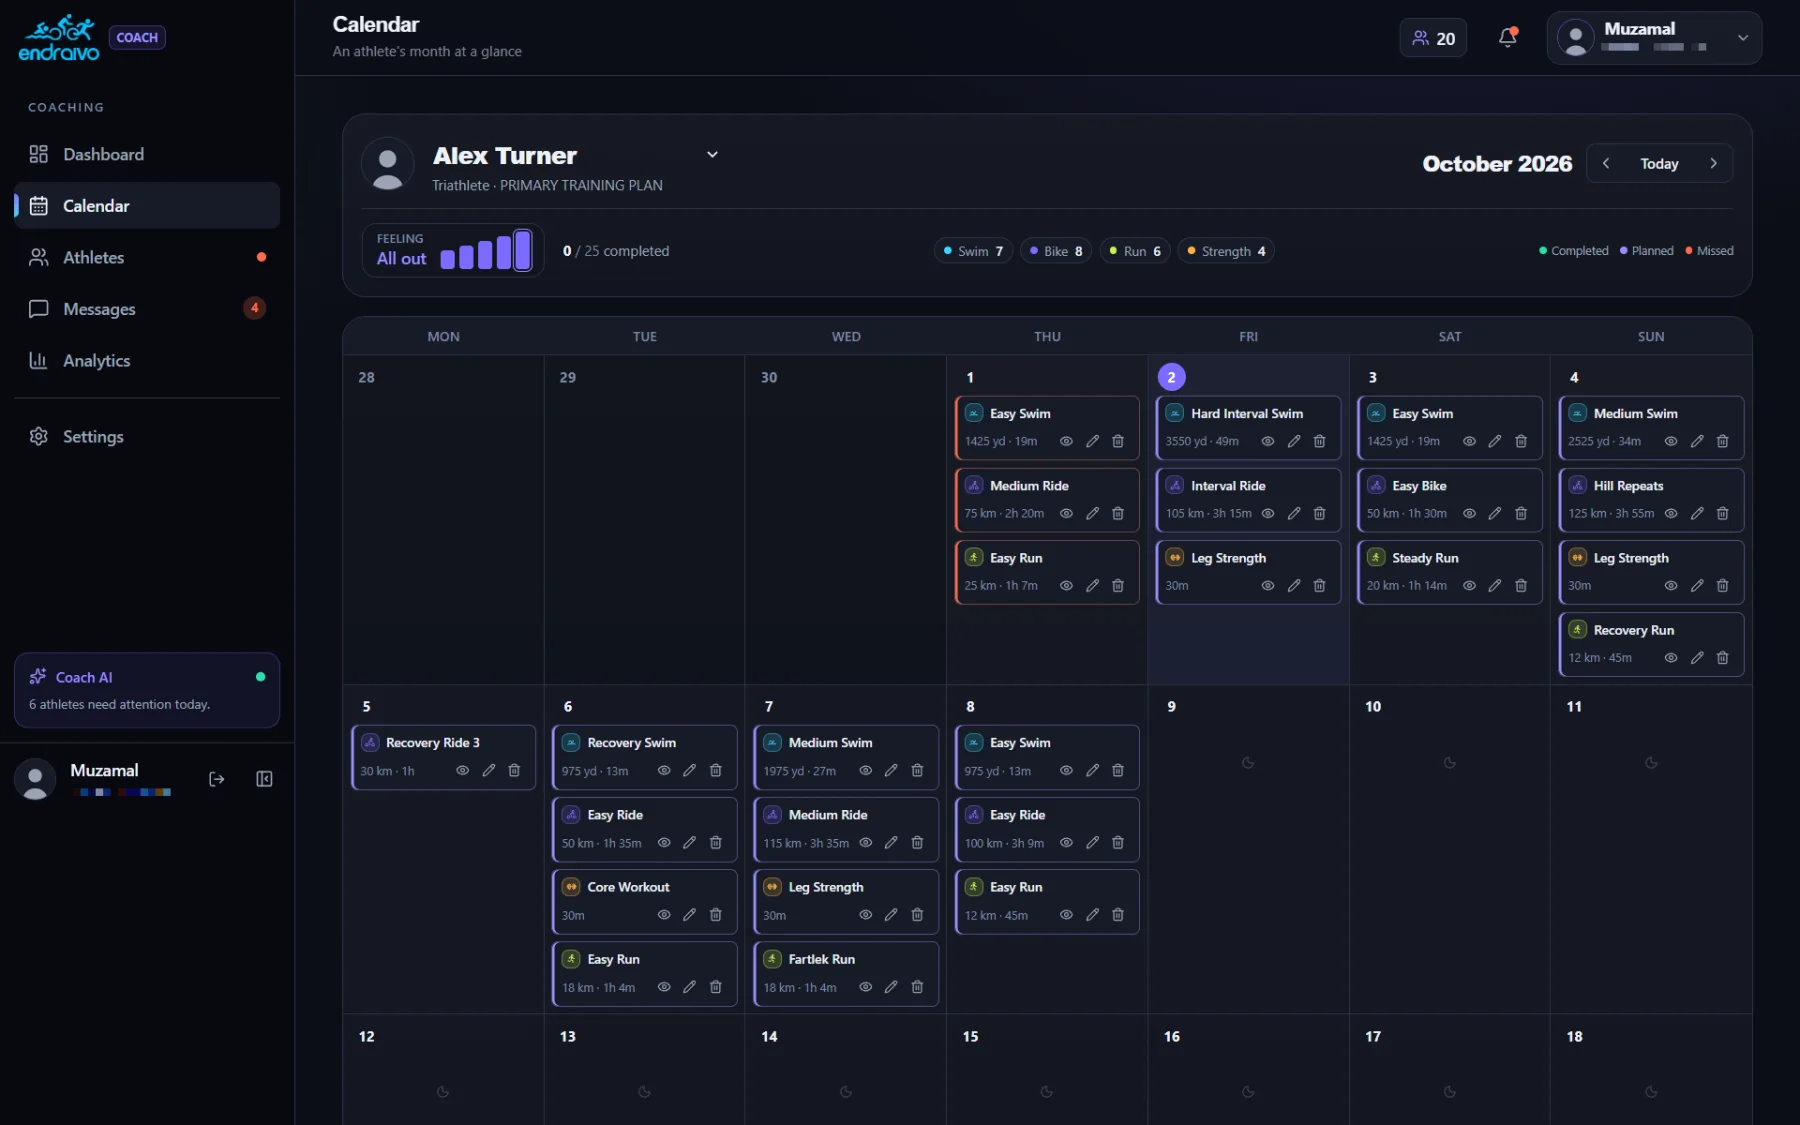Click the athletes count icon showing 20

pyautogui.click(x=1433, y=38)
